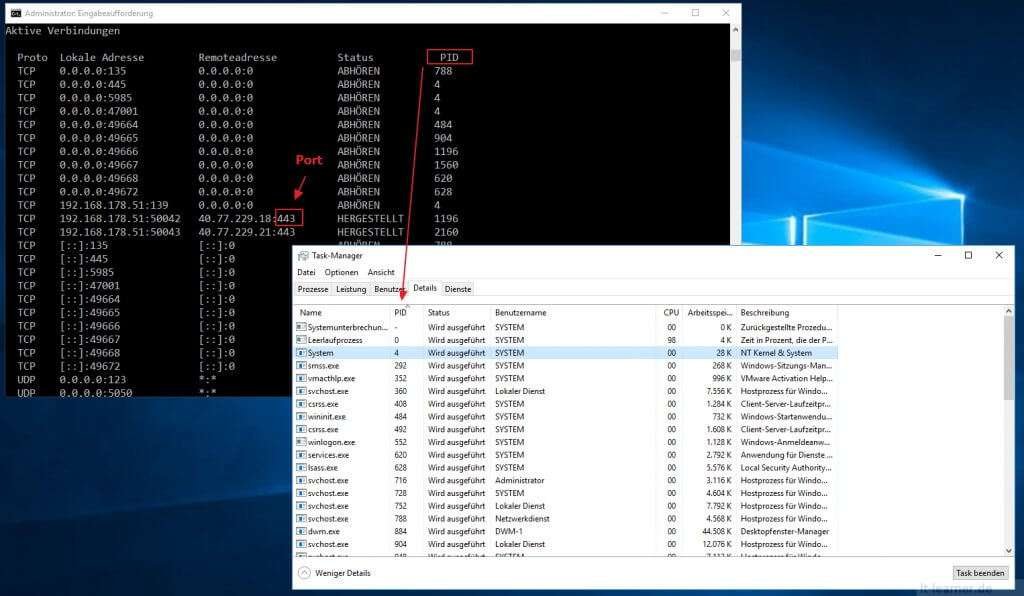Screen dimensions: 1024x596
Task: Open the Datei menu
Action: coord(306,272)
